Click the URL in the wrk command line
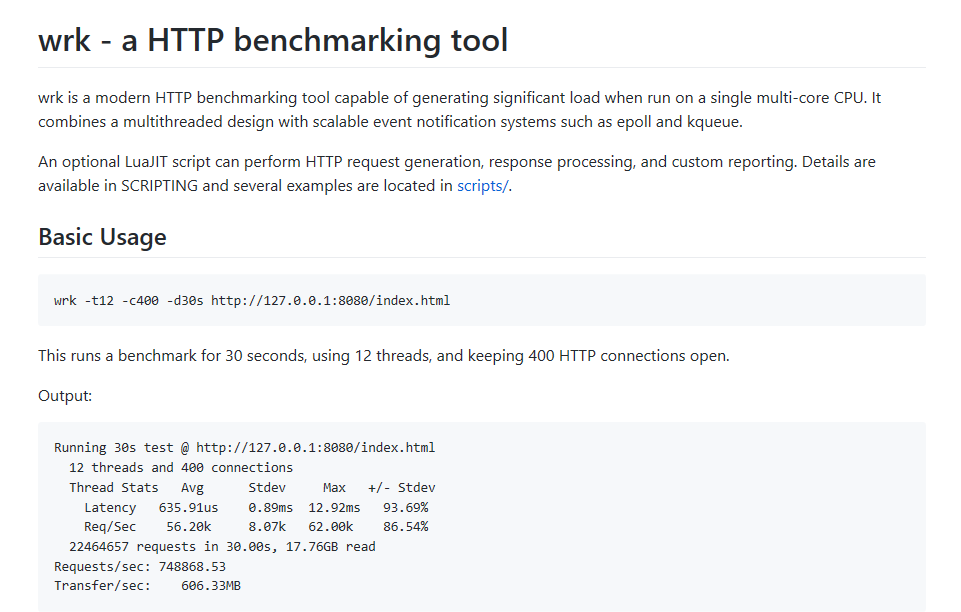Image resolution: width=961 pixels, height=612 pixels. (330, 300)
